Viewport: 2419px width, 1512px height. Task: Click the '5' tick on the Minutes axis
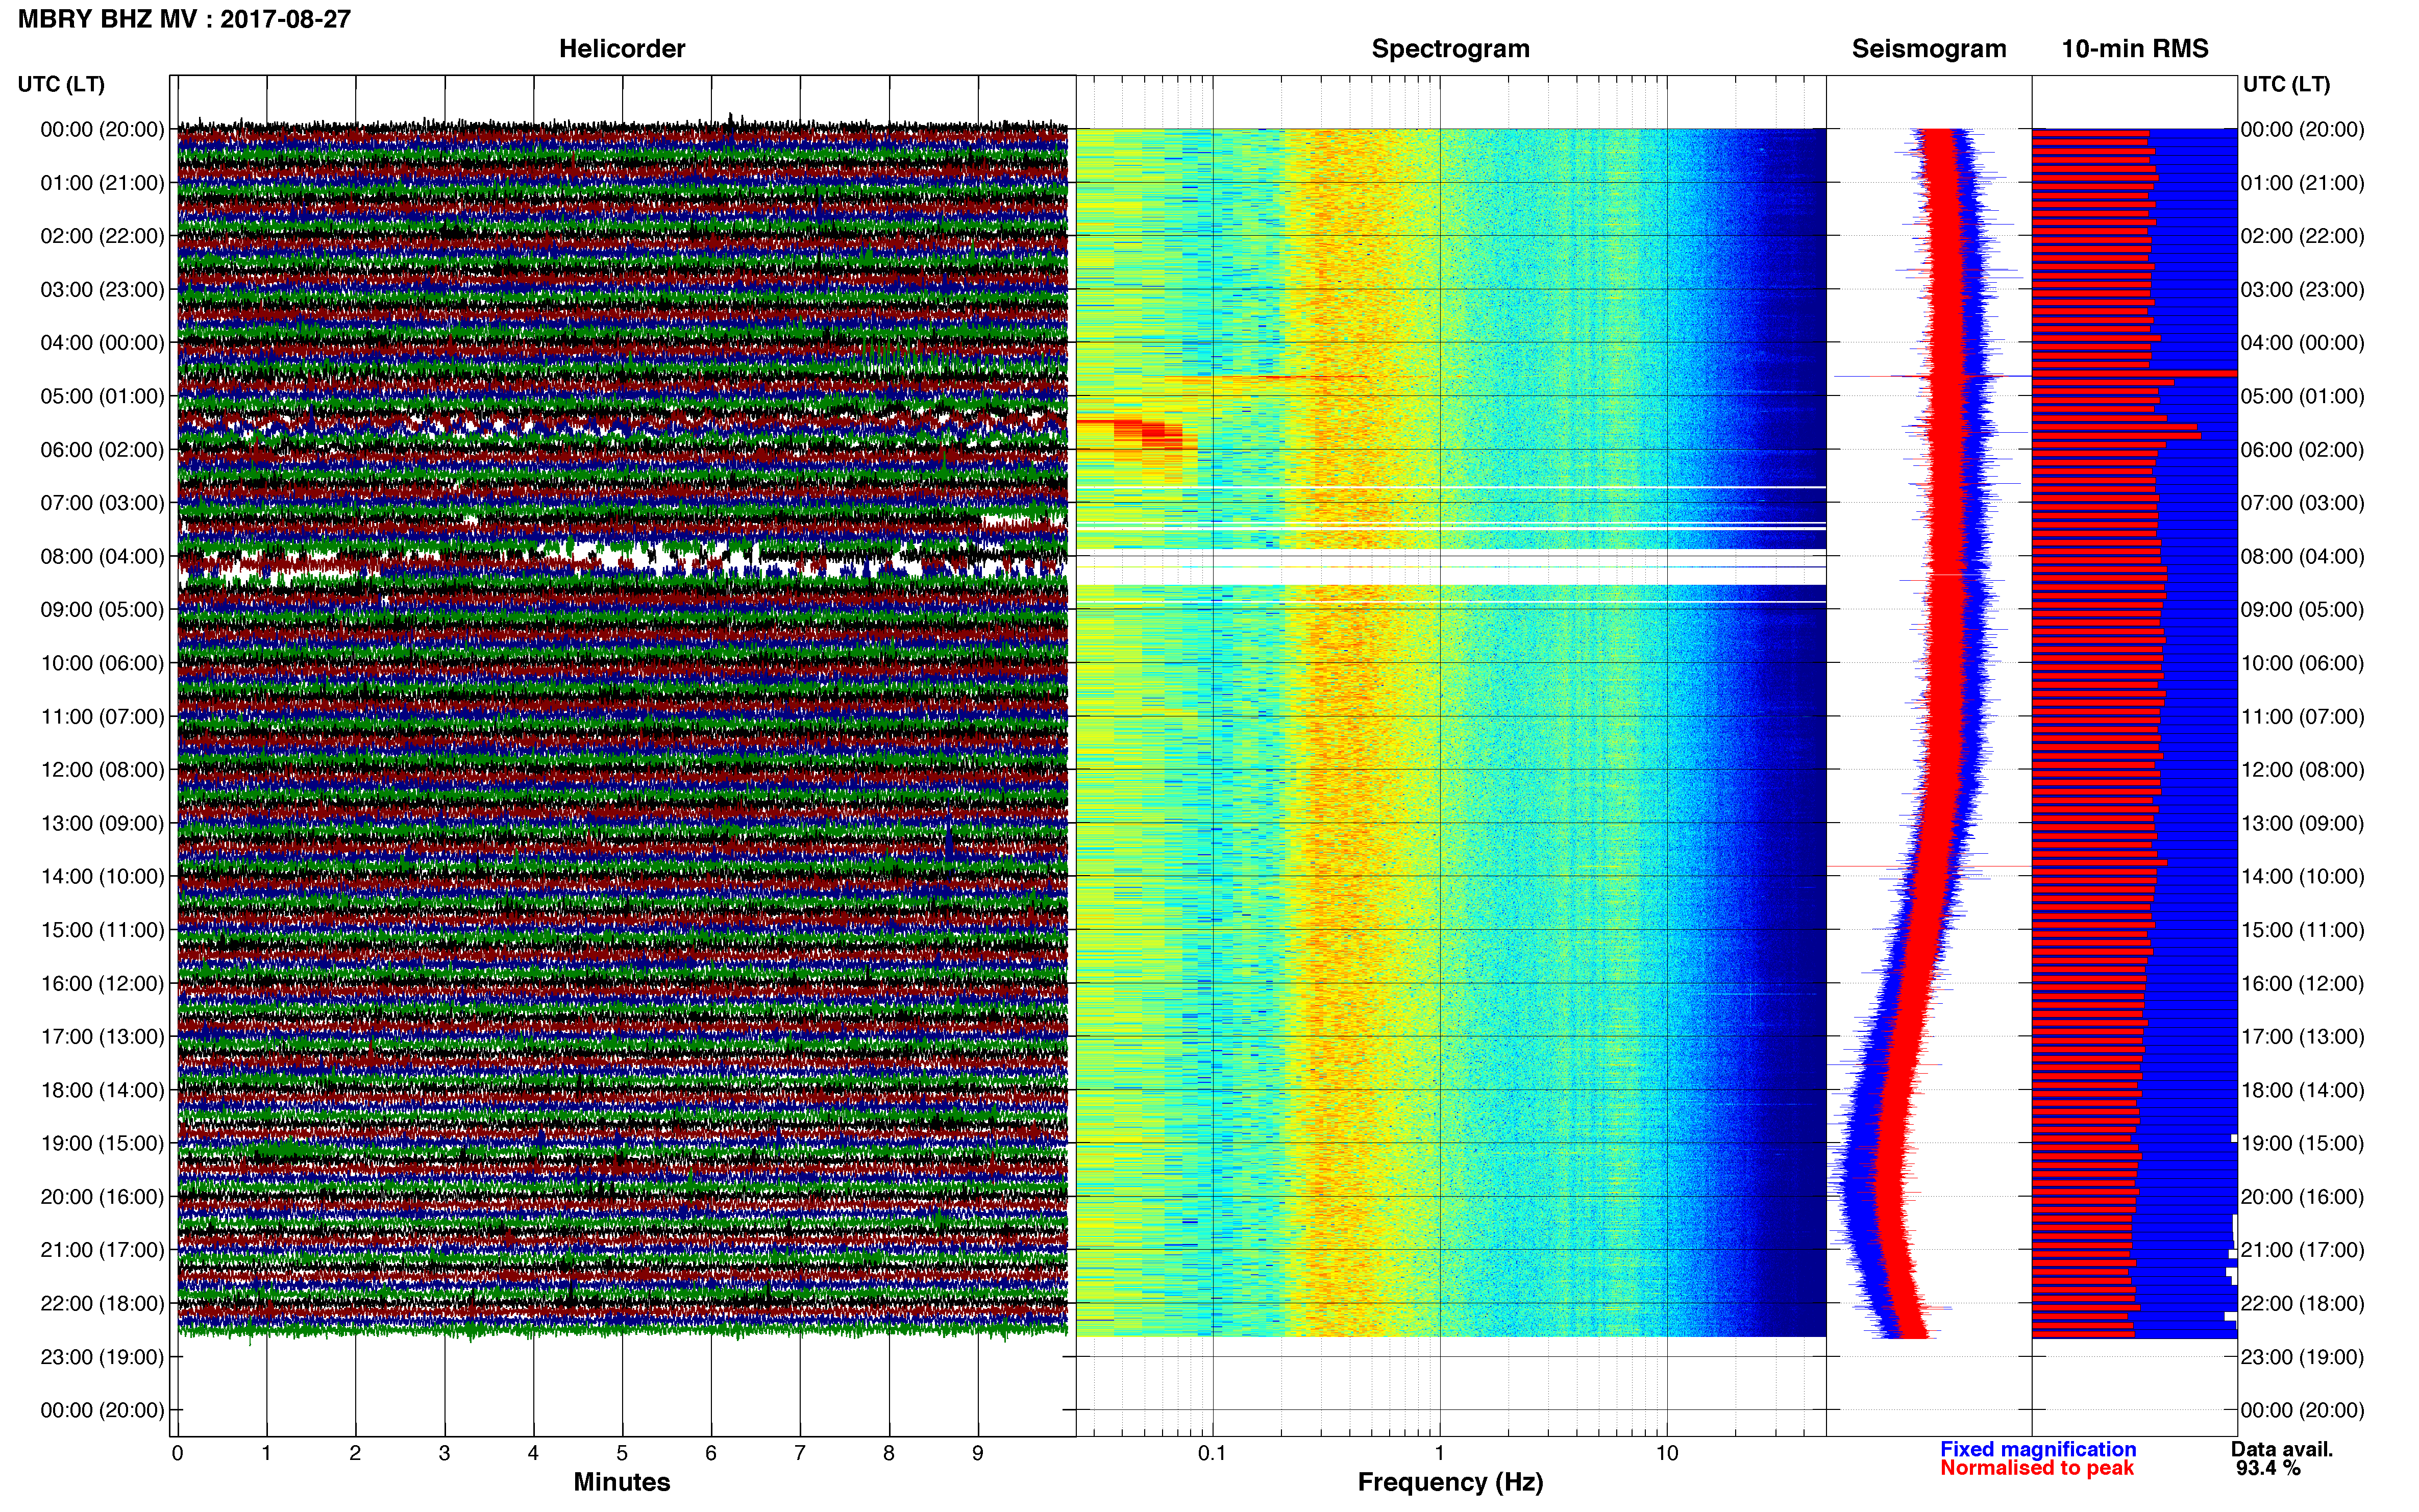[x=622, y=1453]
